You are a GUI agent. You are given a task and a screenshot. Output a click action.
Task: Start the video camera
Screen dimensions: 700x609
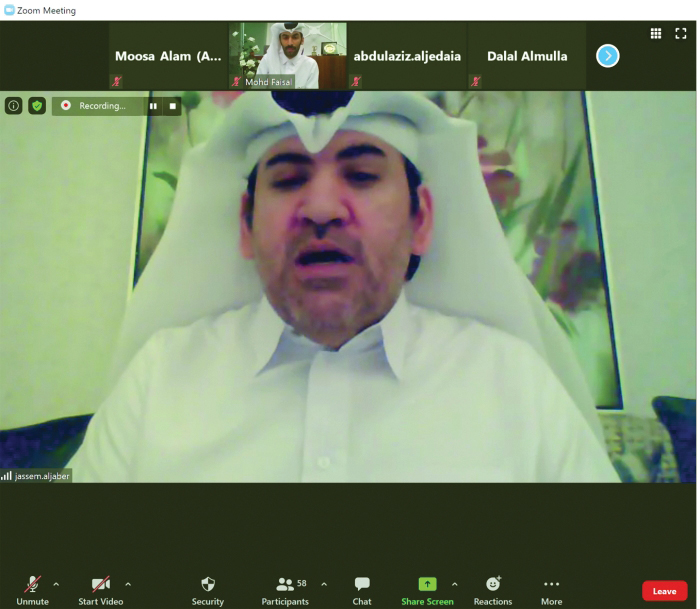(x=101, y=590)
